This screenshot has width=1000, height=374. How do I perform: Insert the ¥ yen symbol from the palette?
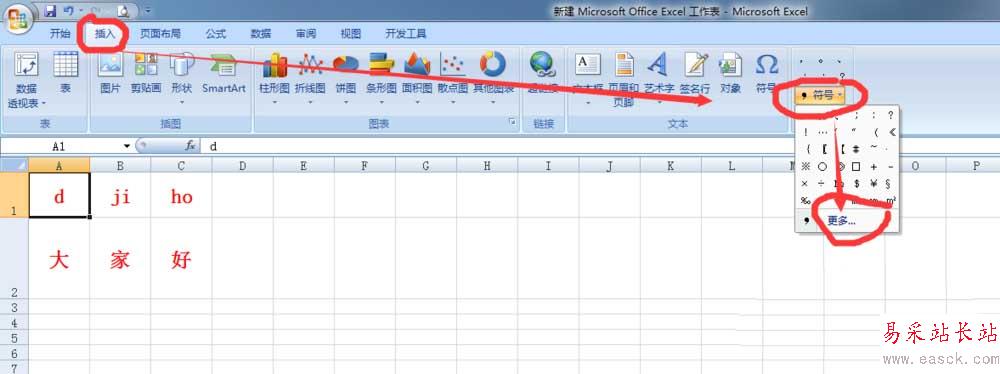click(874, 184)
